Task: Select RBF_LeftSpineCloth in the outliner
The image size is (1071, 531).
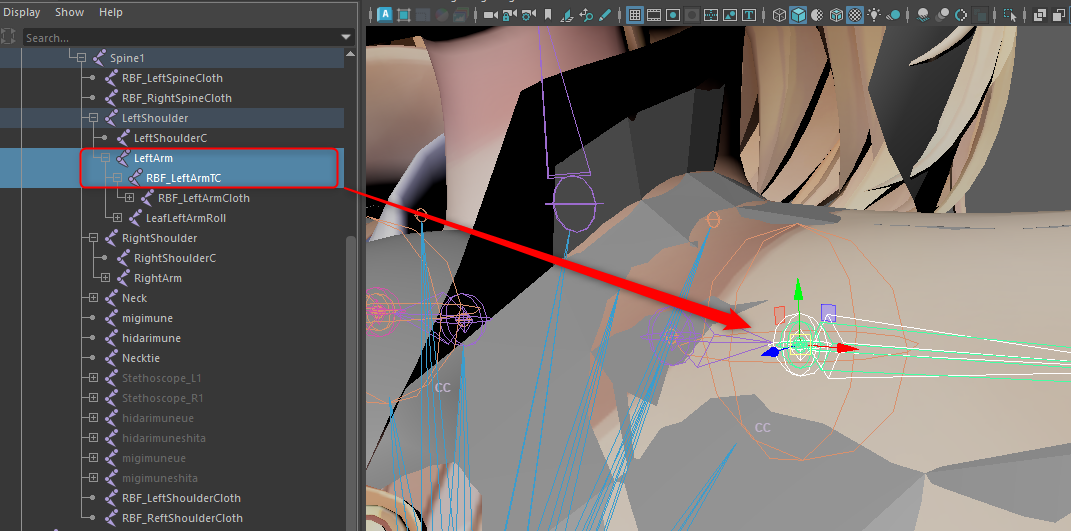Action: click(x=172, y=78)
